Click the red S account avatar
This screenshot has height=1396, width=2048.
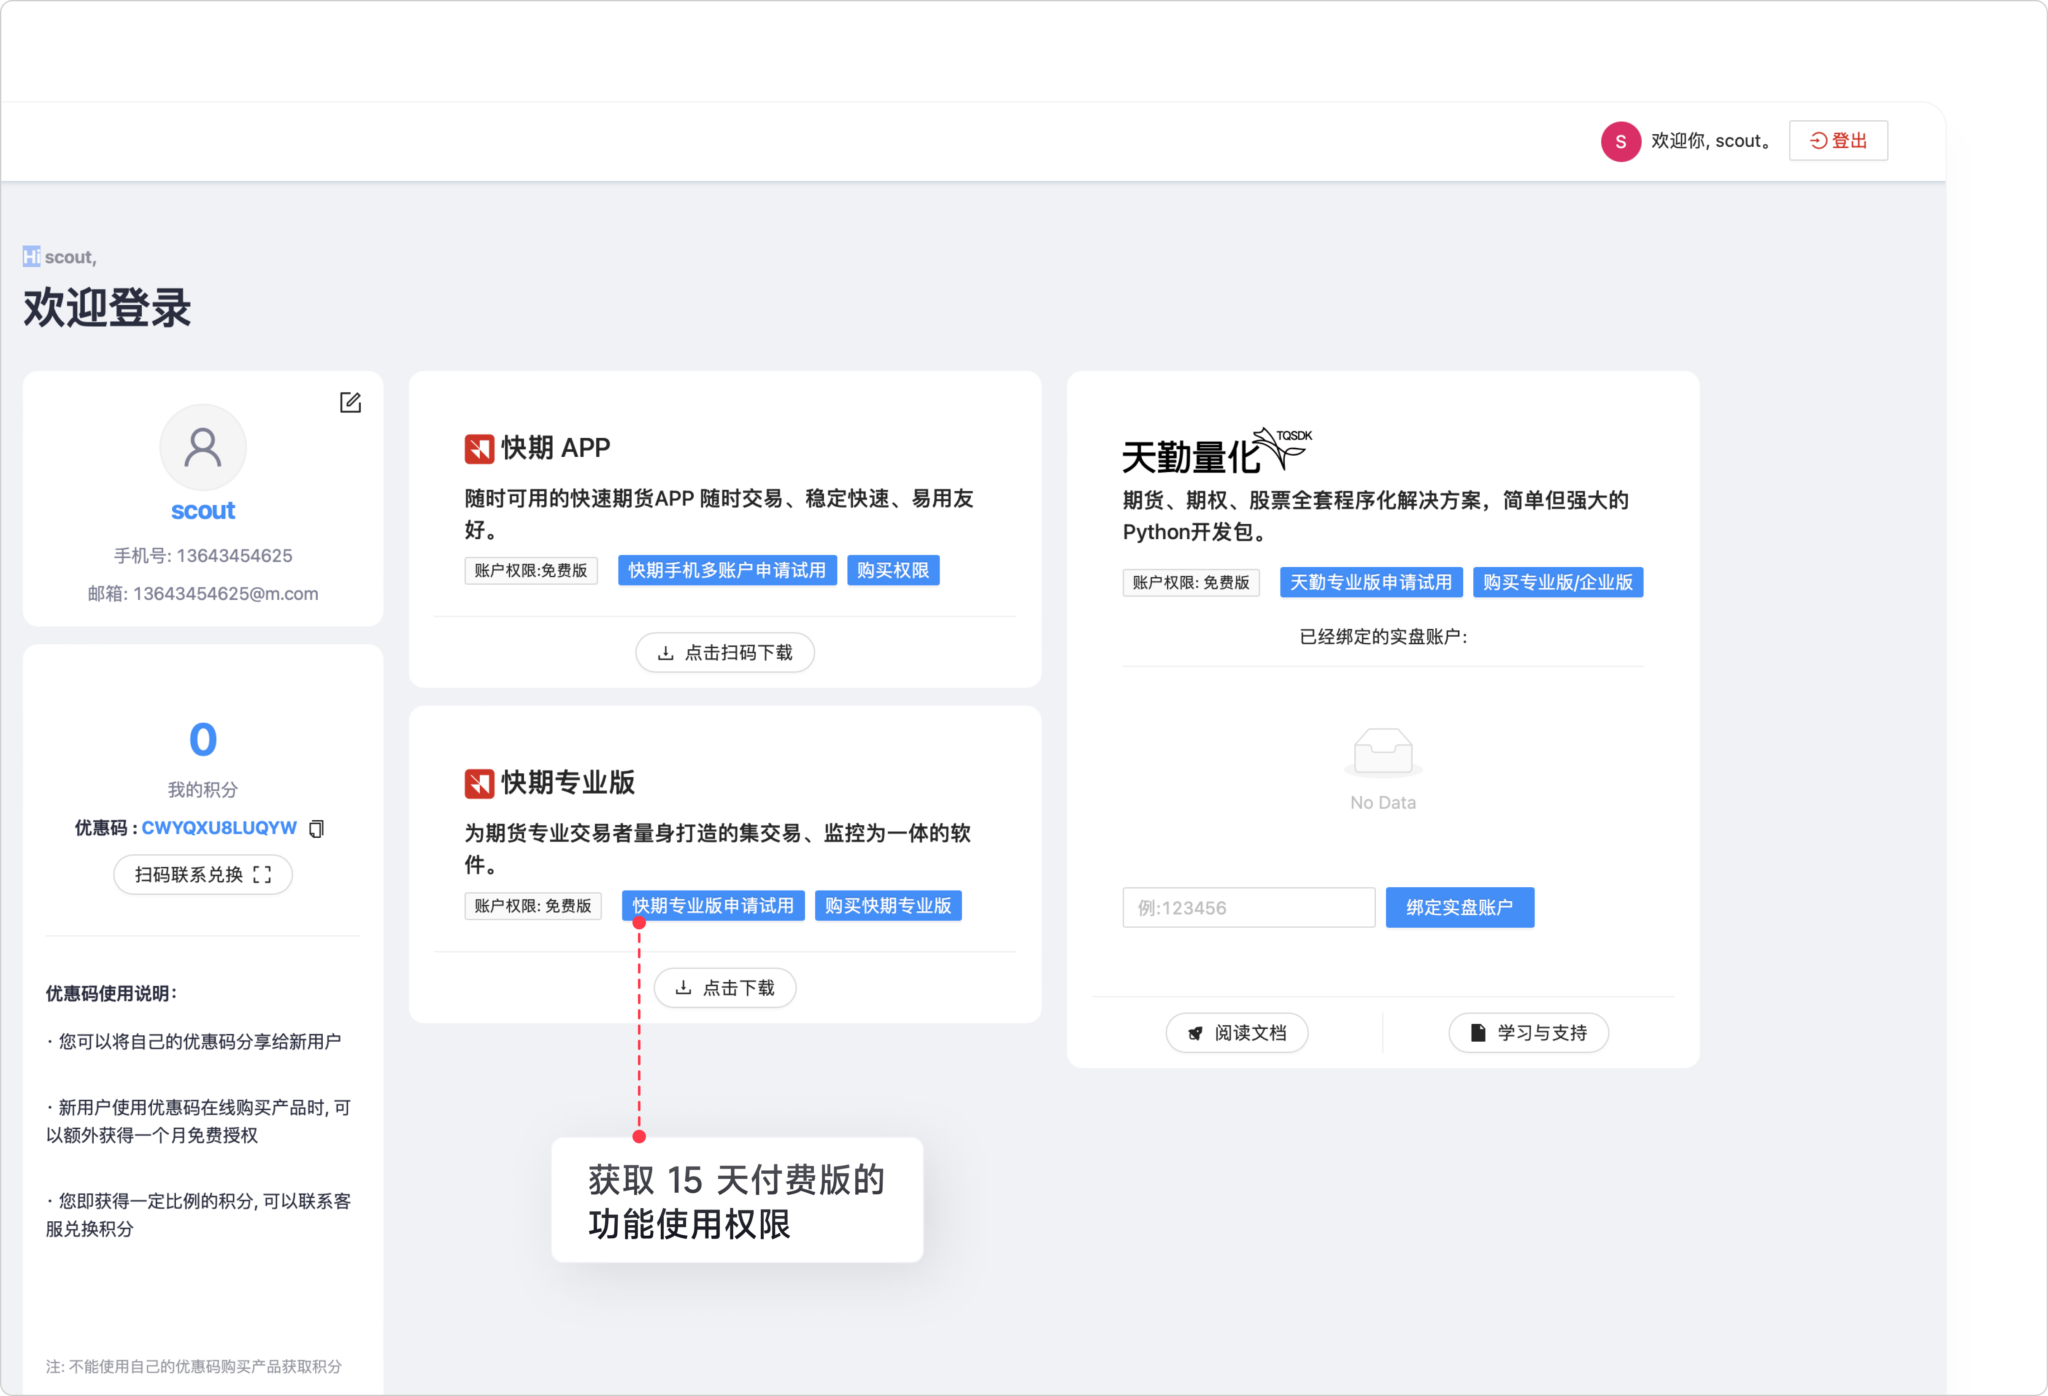pyautogui.click(x=1620, y=141)
